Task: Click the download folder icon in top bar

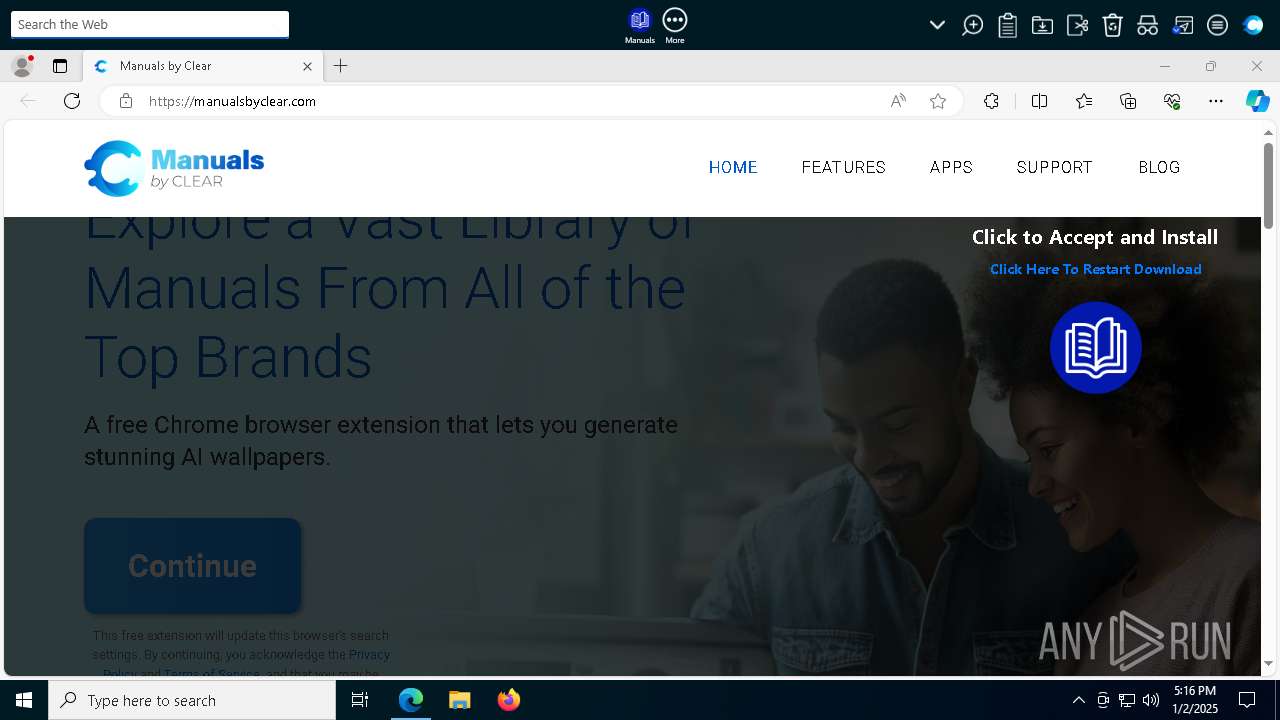Action: pyautogui.click(x=1042, y=25)
